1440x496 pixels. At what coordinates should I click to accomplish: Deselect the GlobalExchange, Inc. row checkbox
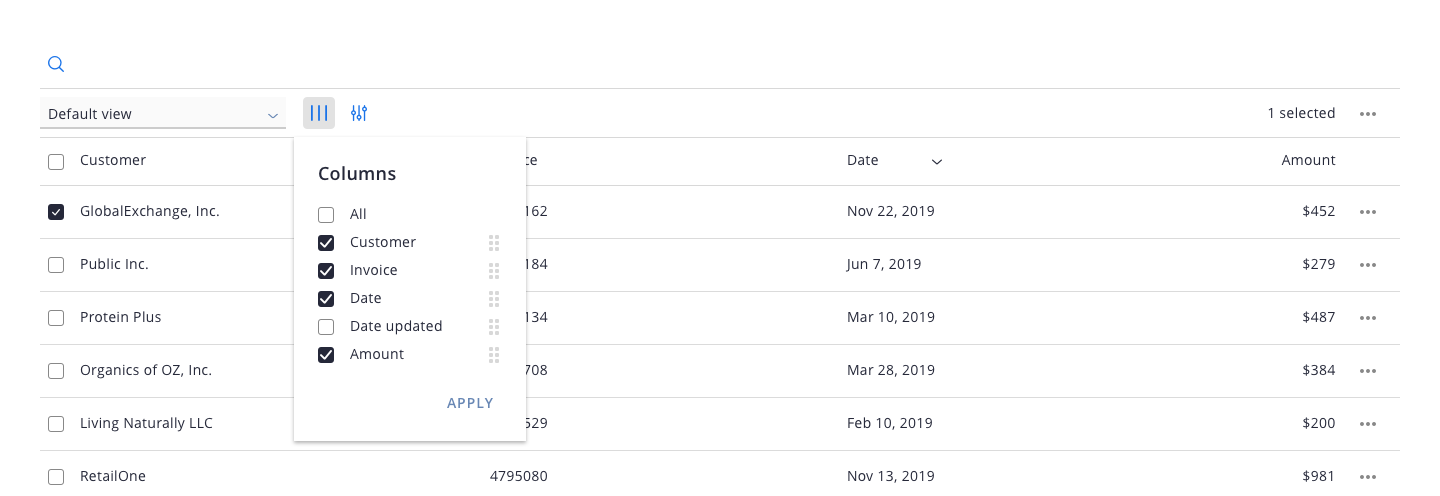pyautogui.click(x=56, y=212)
